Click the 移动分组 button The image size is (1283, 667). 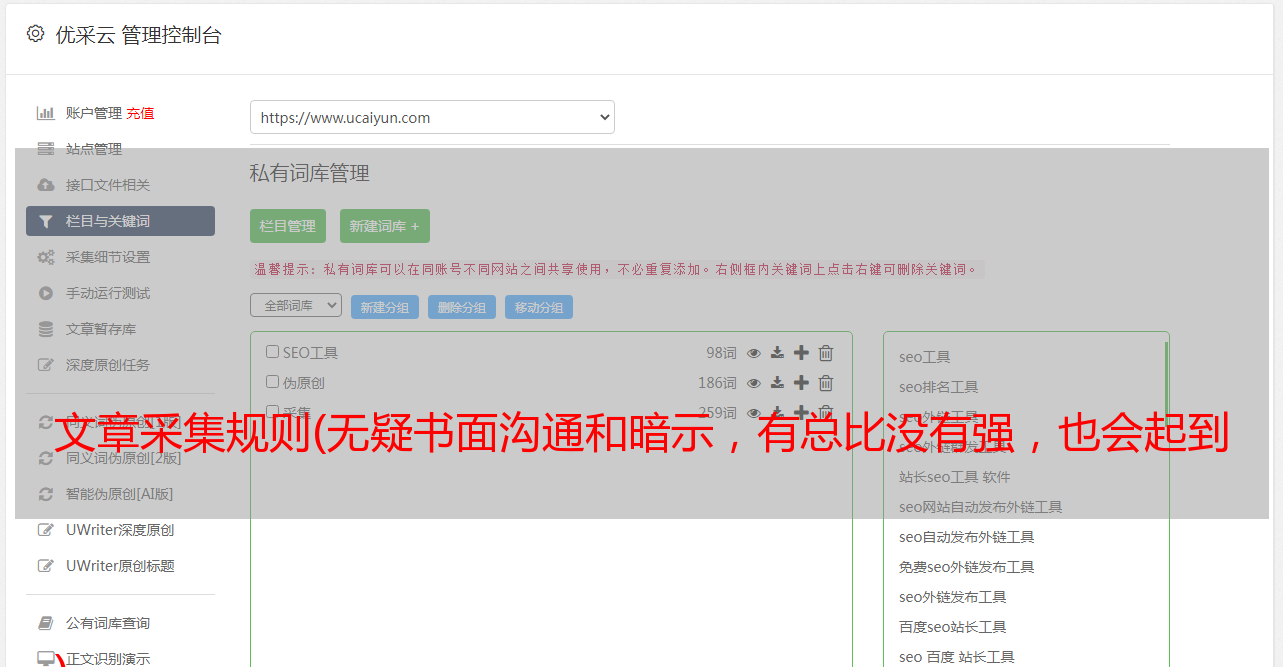[x=539, y=307]
